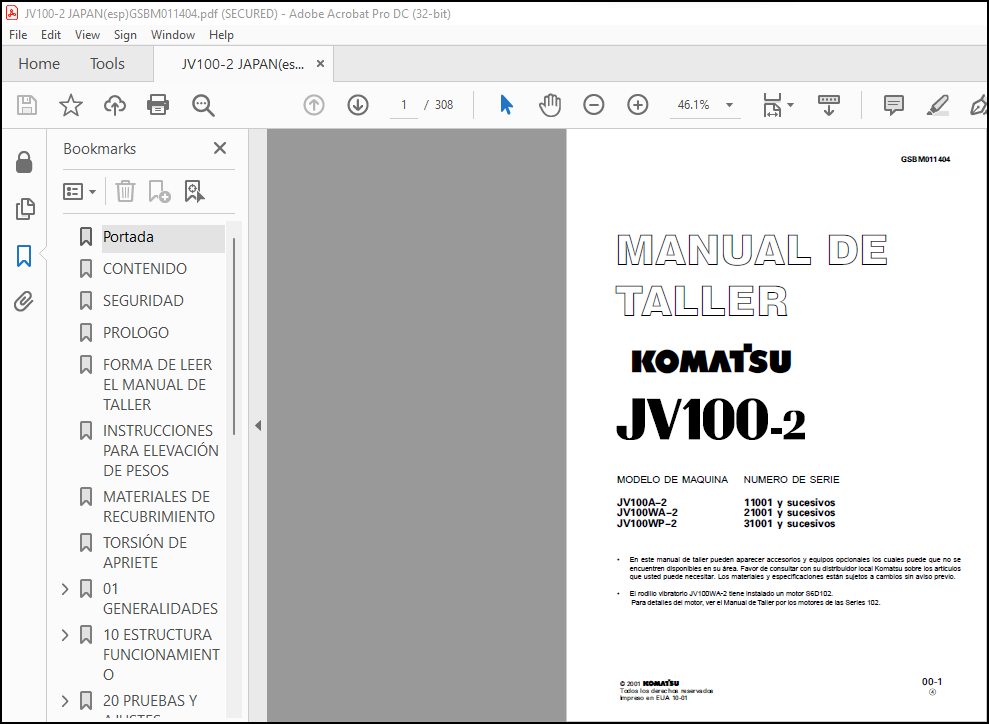The width and height of the screenshot is (989, 724).
Task: Open the security lock panel
Action: (x=24, y=162)
